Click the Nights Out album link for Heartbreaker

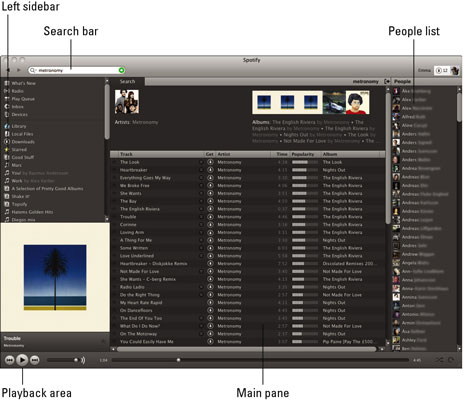[334, 170]
